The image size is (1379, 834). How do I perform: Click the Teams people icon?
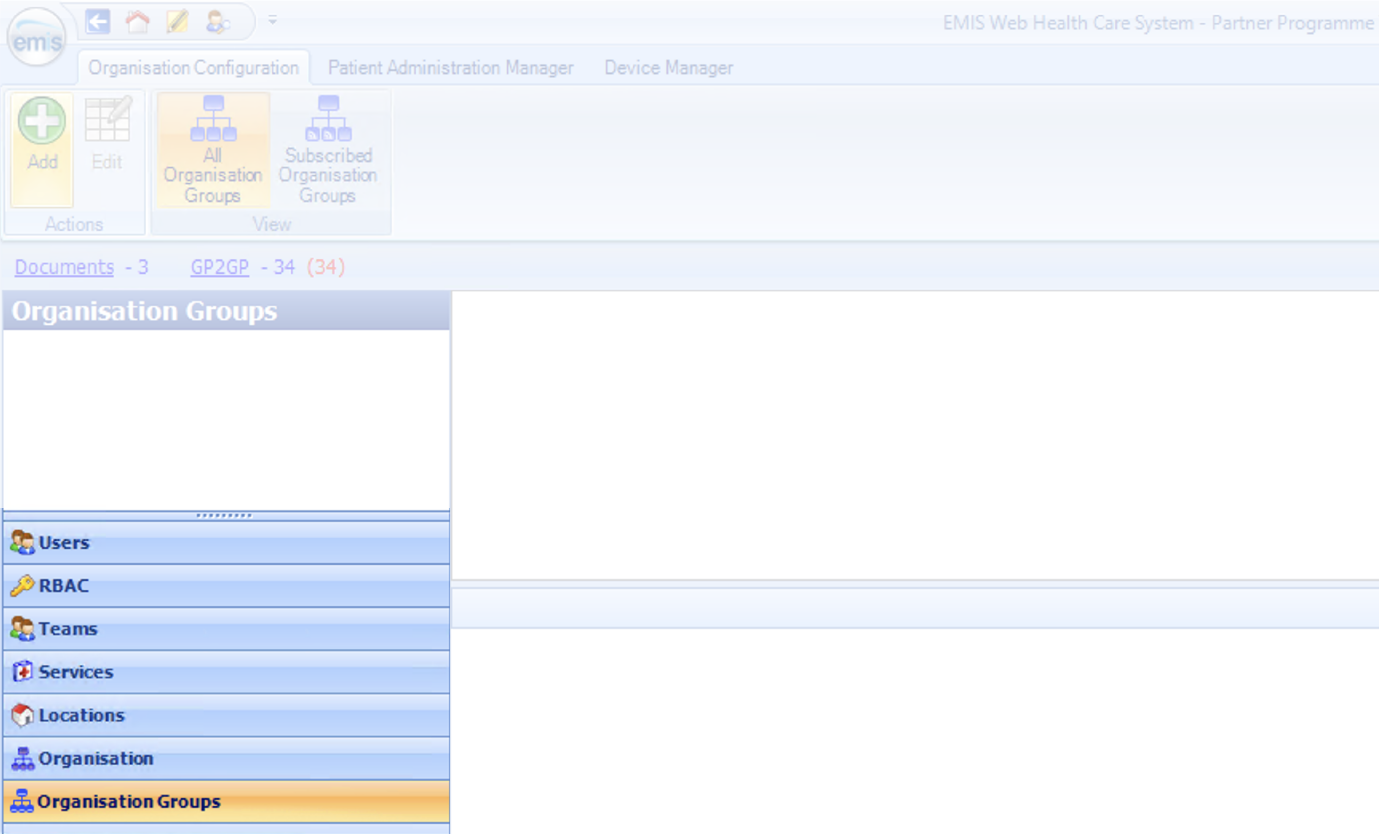22,629
